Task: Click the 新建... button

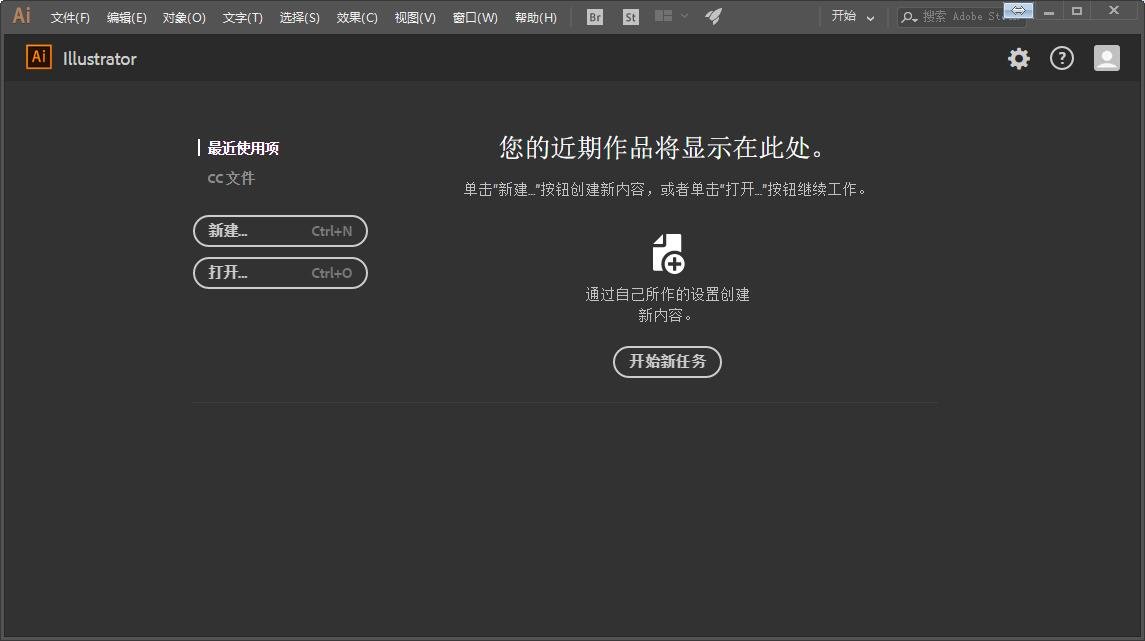Action: point(280,231)
